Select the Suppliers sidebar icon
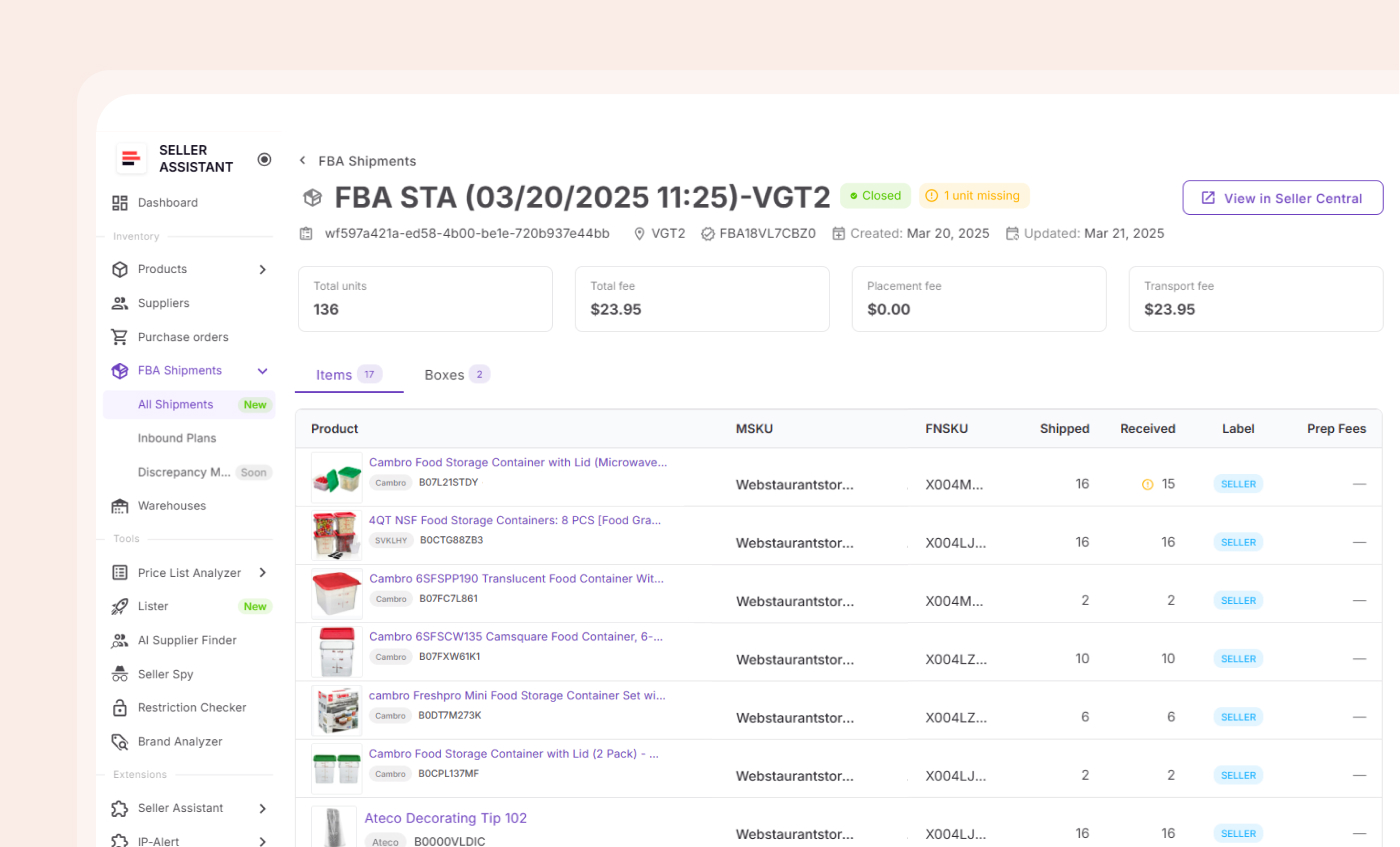Viewport: 1400px width, 847px height. (120, 303)
